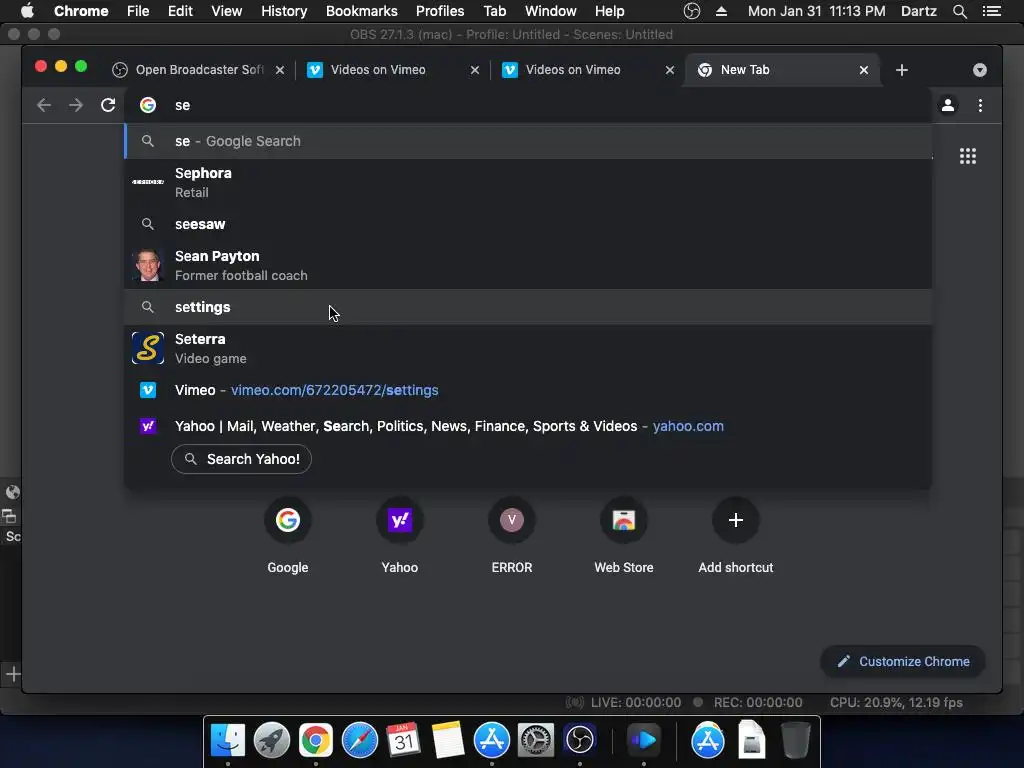Open the History menu

[x=284, y=11]
